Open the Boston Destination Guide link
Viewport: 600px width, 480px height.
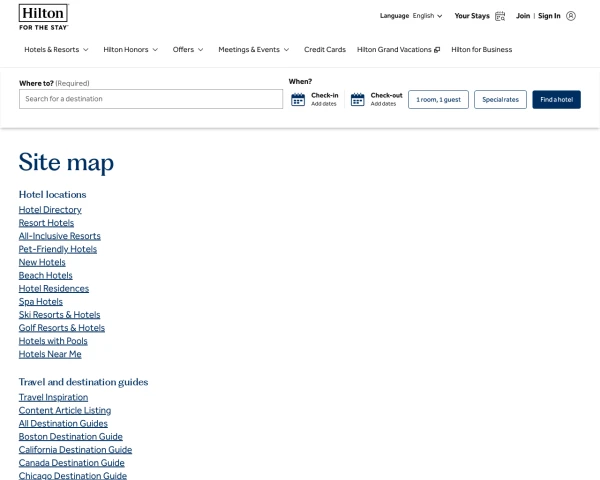pos(71,436)
